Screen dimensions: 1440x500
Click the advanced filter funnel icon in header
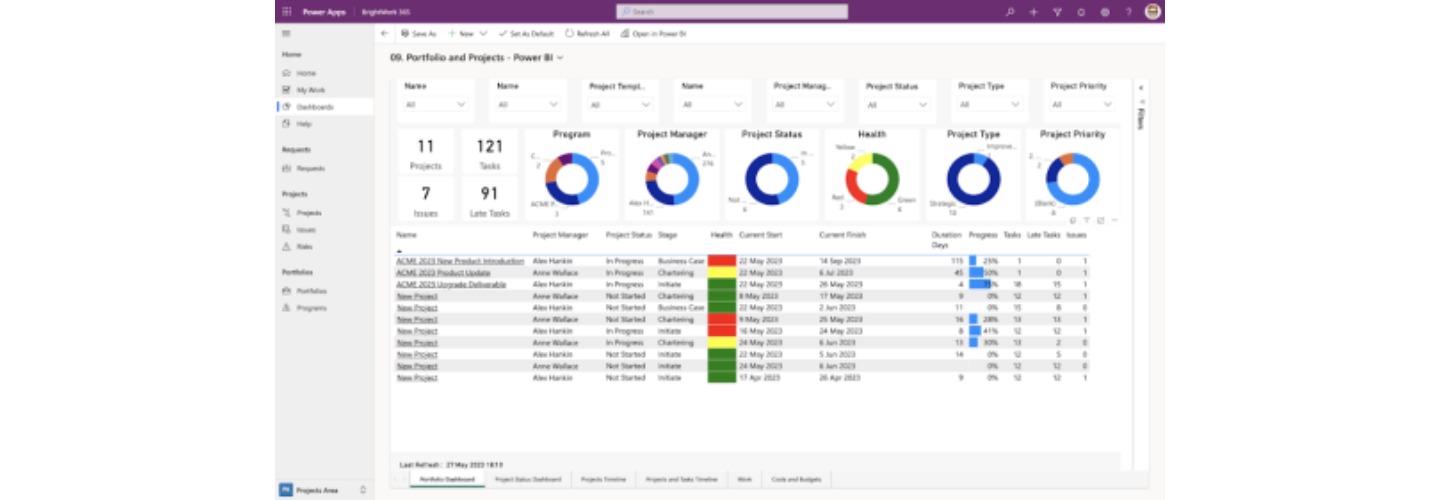pyautogui.click(x=1057, y=12)
